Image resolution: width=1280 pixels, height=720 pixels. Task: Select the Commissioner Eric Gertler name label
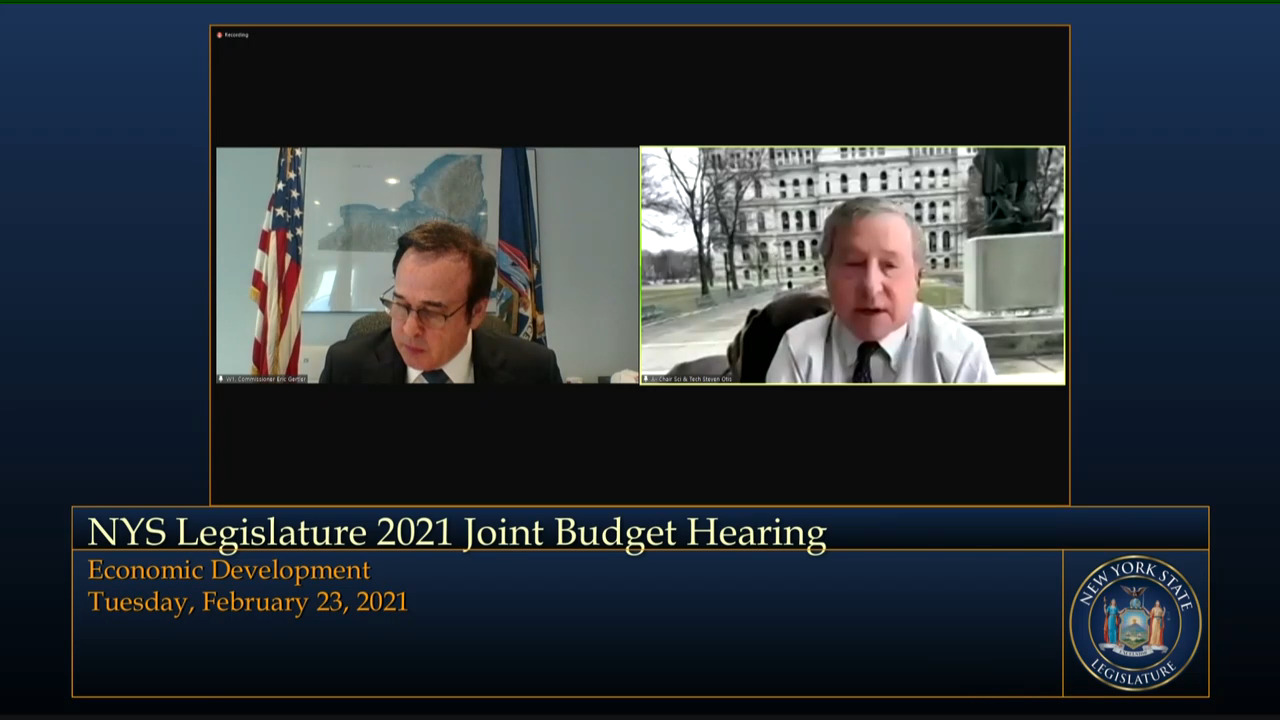click(266, 379)
